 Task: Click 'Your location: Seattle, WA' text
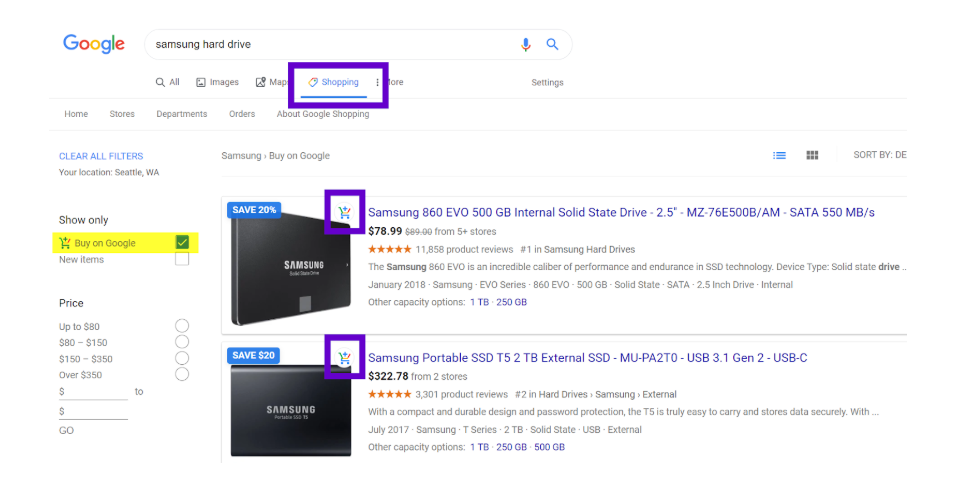tap(109, 172)
